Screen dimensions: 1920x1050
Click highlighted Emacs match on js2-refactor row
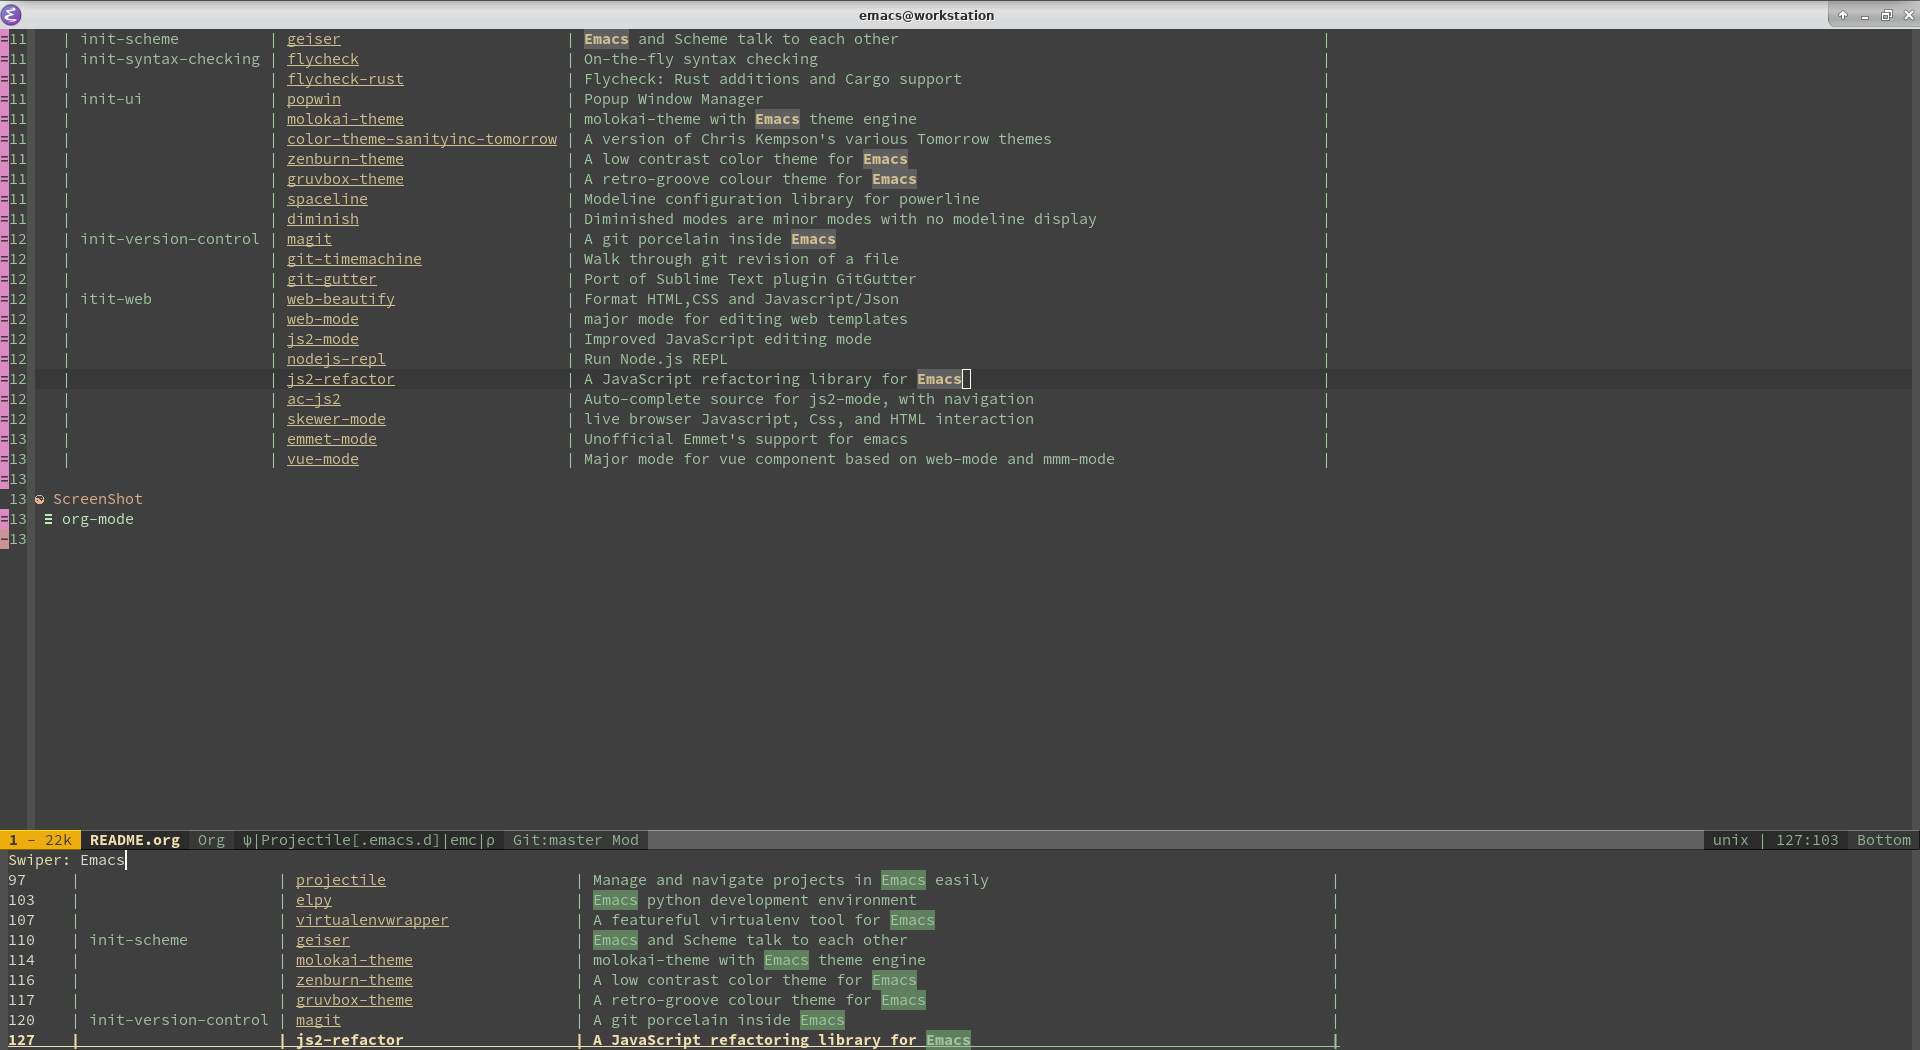pos(939,379)
